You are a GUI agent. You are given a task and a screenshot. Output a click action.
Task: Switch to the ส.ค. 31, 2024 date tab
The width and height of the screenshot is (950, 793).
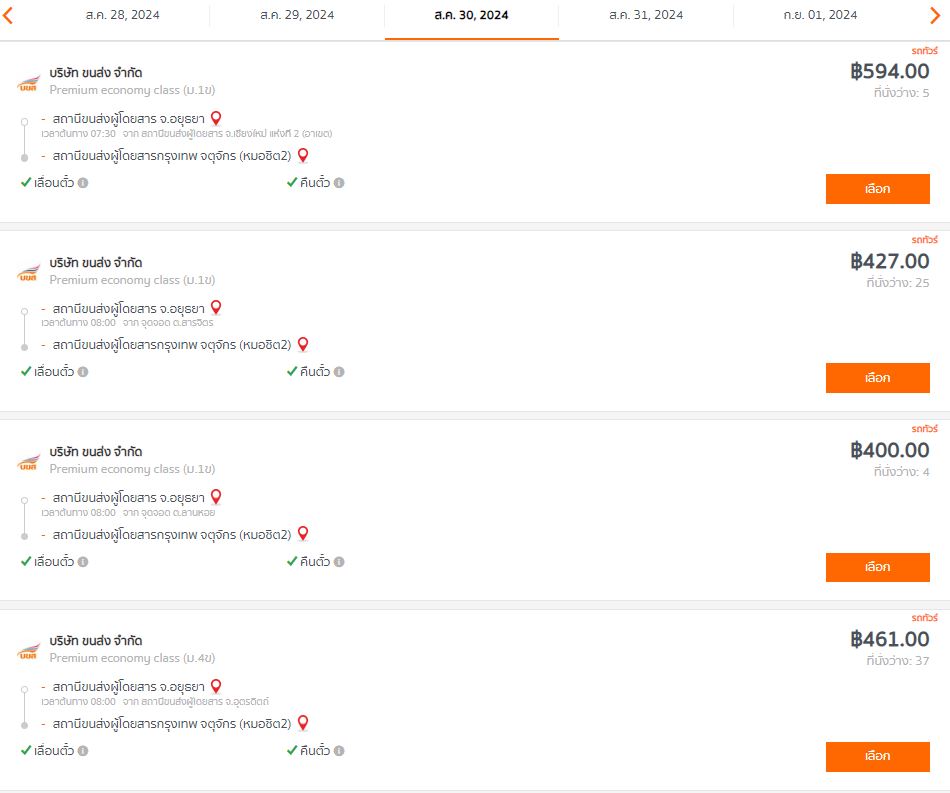pyautogui.click(x=646, y=15)
